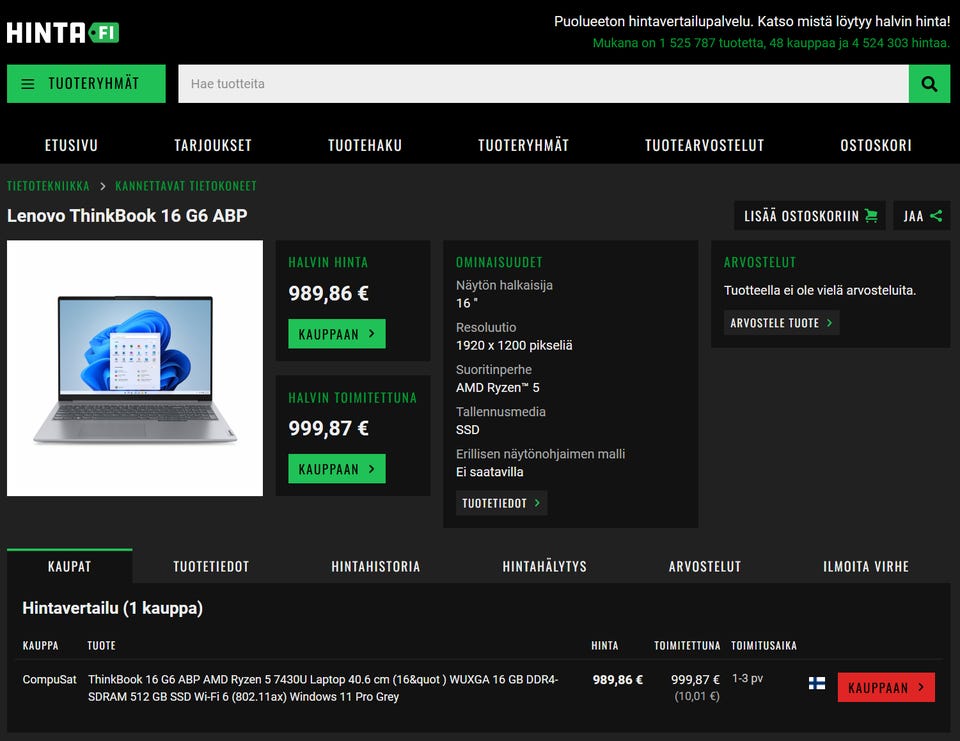The height and width of the screenshot is (741, 960).
Task: Open Tuotearvostelut in navigation bar
Action: [x=705, y=145]
